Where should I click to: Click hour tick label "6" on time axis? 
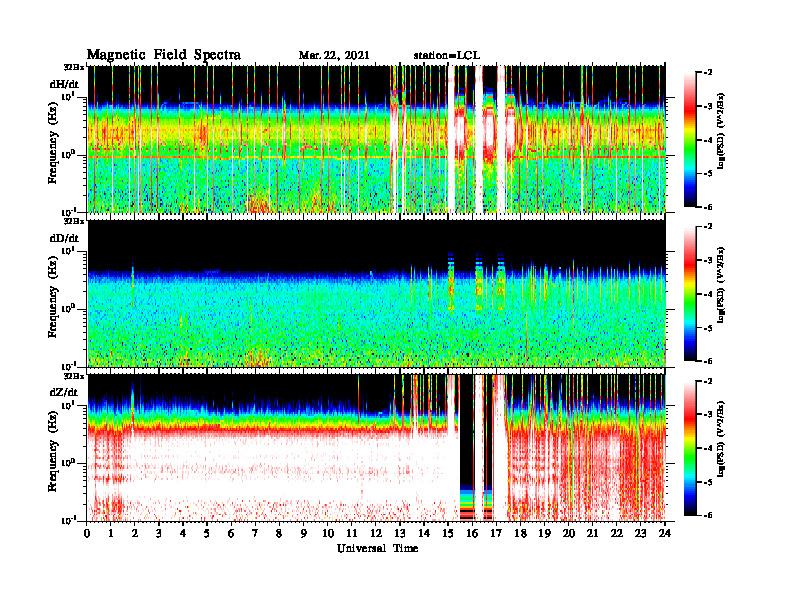click(x=231, y=533)
